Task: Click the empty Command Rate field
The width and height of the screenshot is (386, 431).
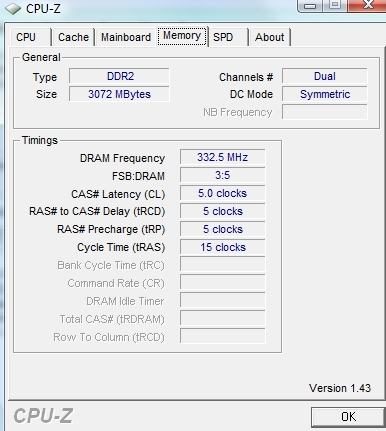Action: click(223, 283)
